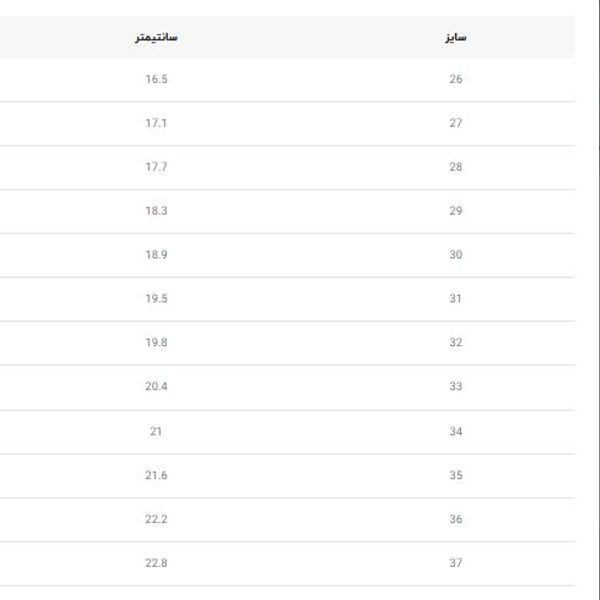Click the 22.8 centimeter value
This screenshot has height=600, width=600.
tap(156, 563)
